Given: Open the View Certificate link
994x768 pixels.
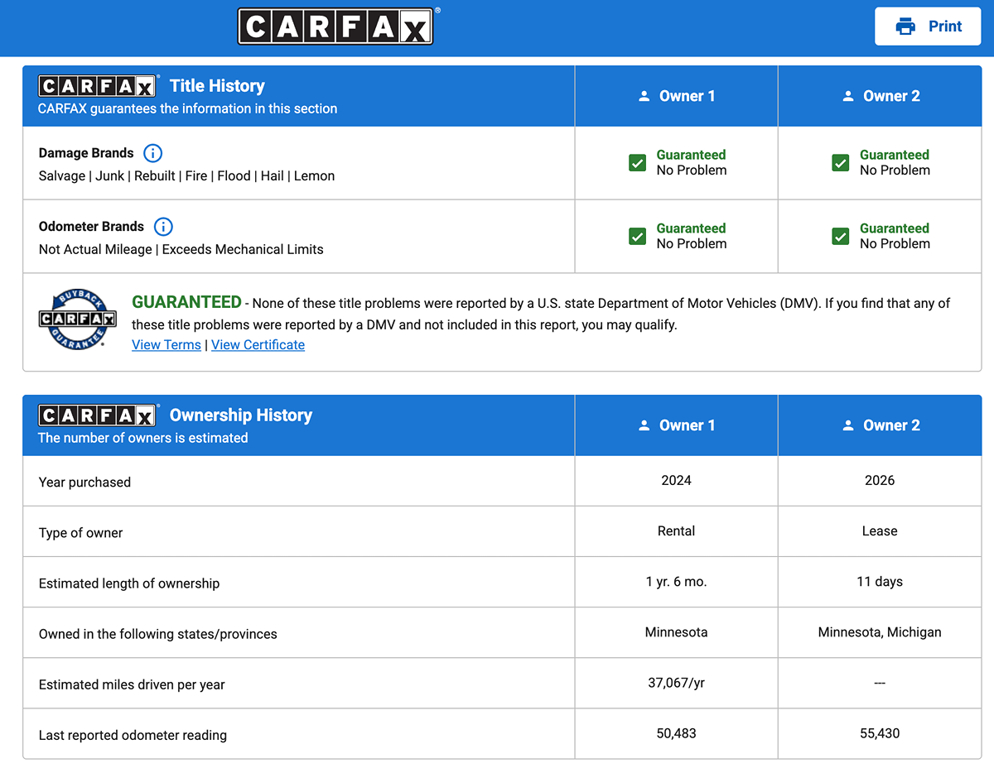Looking at the screenshot, I should point(258,345).
